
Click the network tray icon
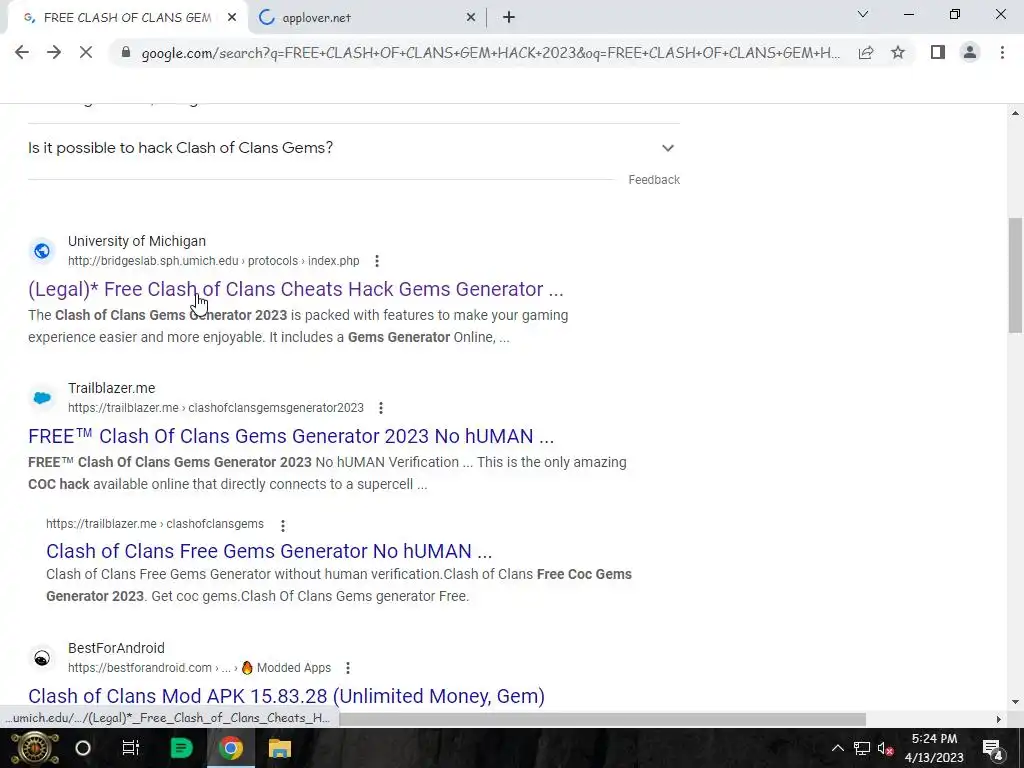(x=861, y=748)
